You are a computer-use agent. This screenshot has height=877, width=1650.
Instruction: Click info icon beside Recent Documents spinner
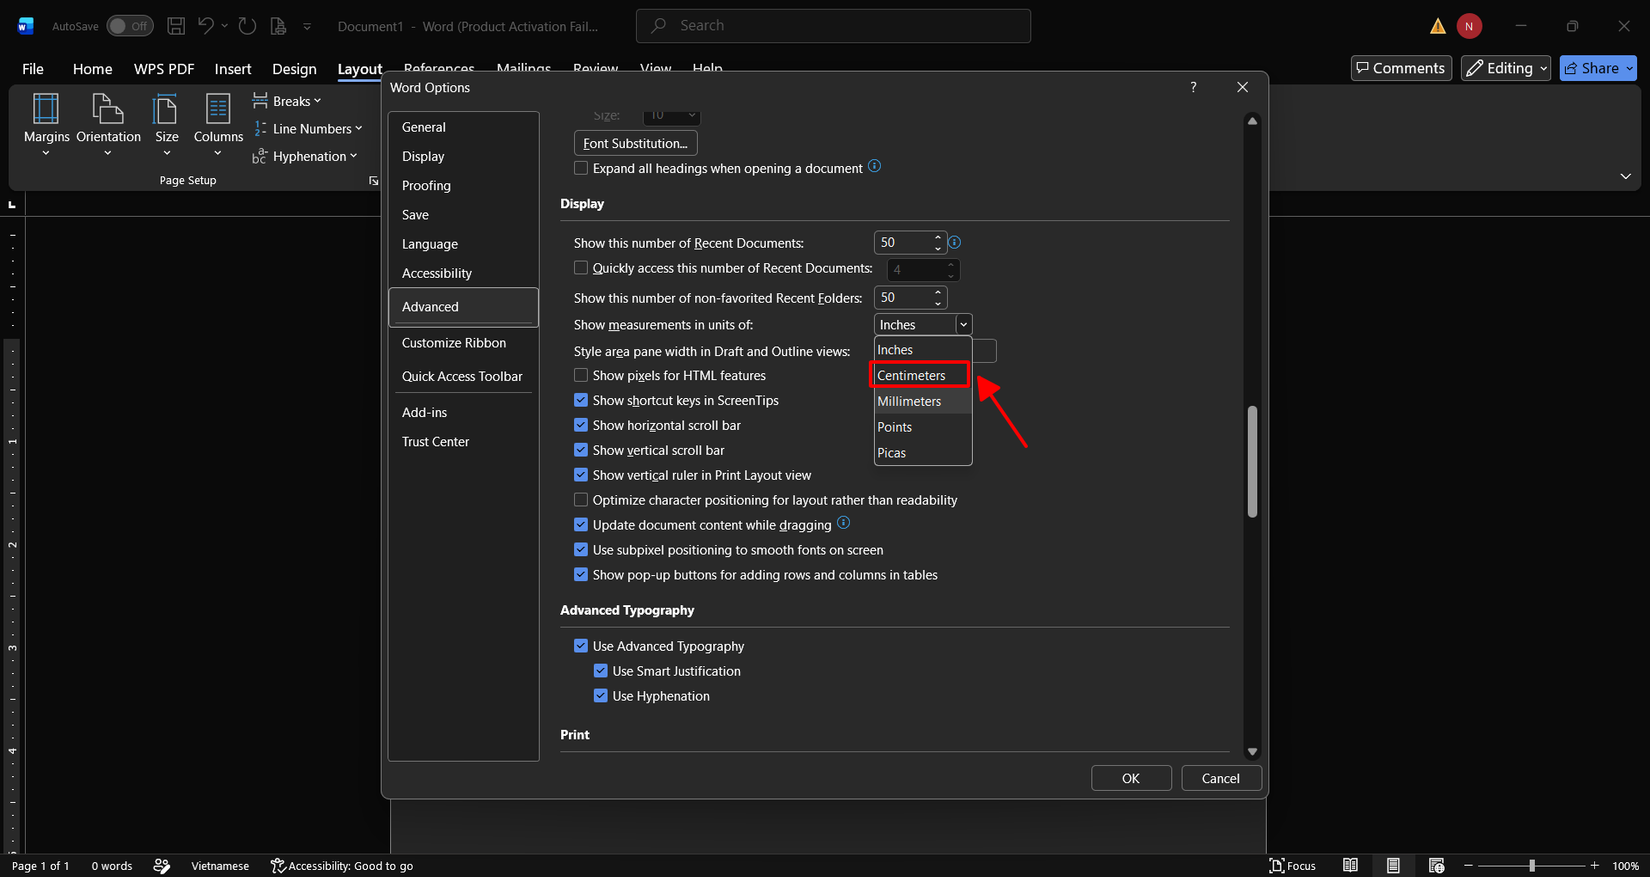(x=954, y=242)
